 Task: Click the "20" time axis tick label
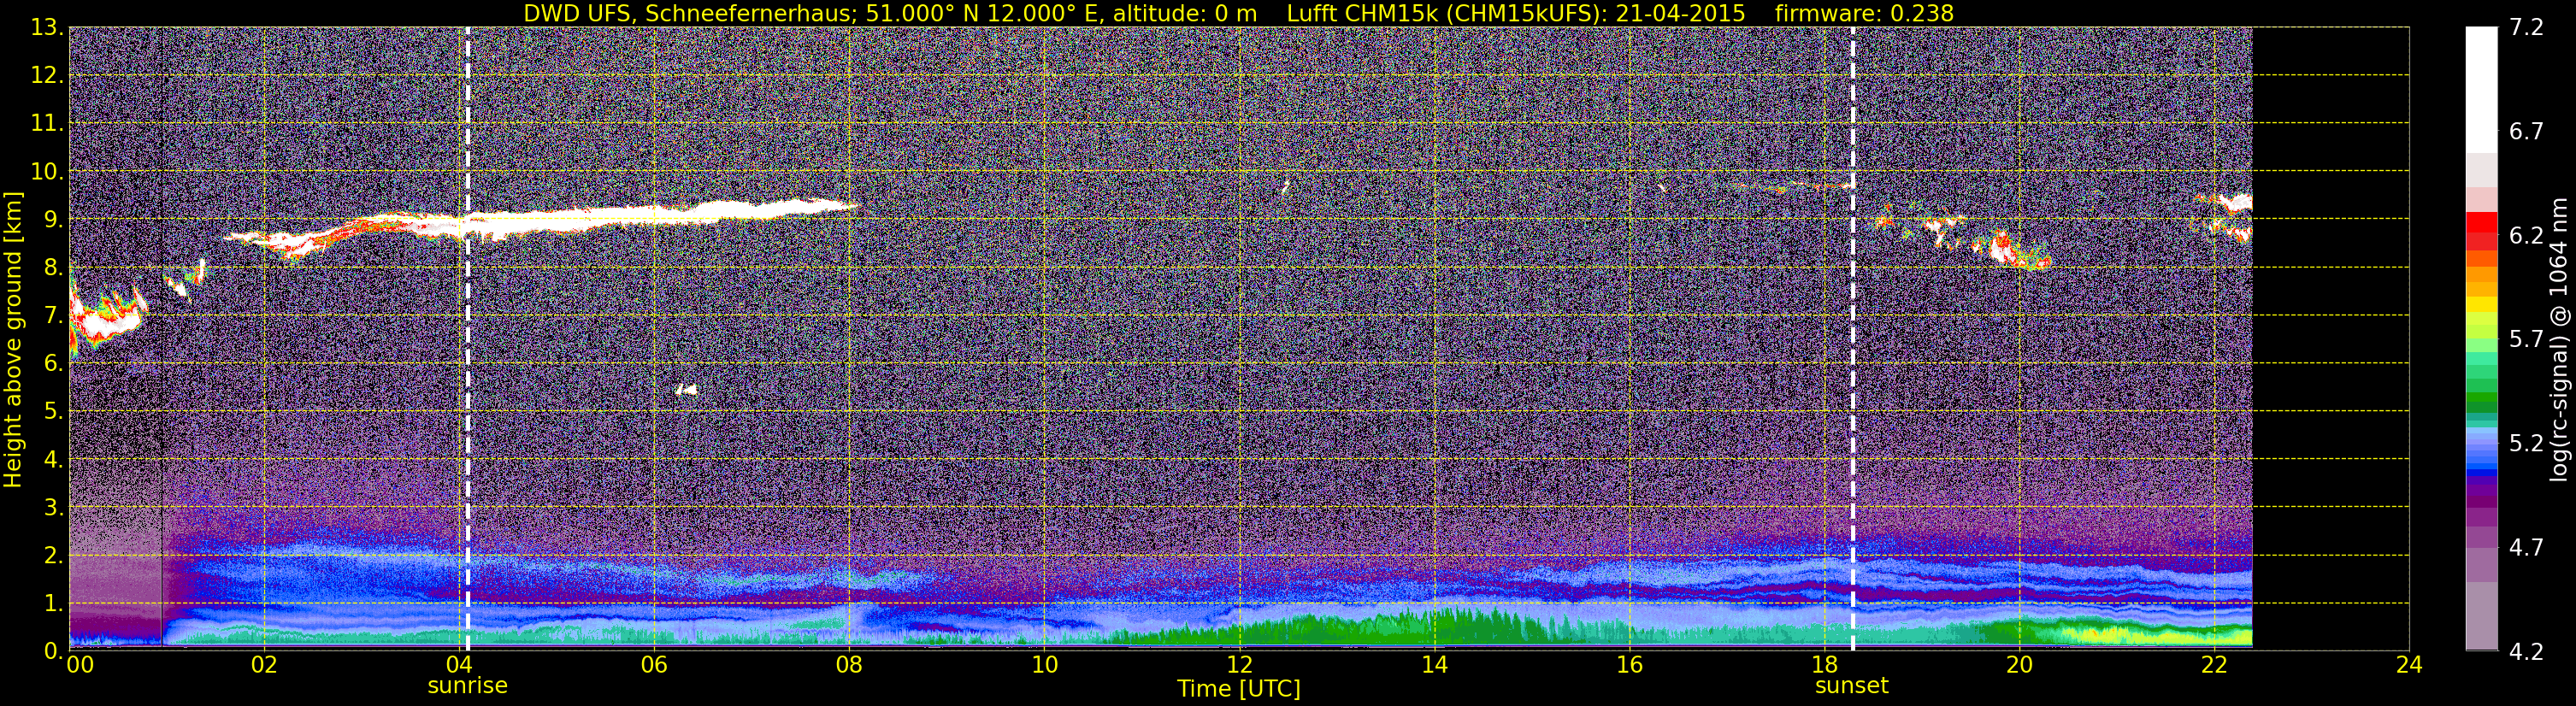[2019, 666]
